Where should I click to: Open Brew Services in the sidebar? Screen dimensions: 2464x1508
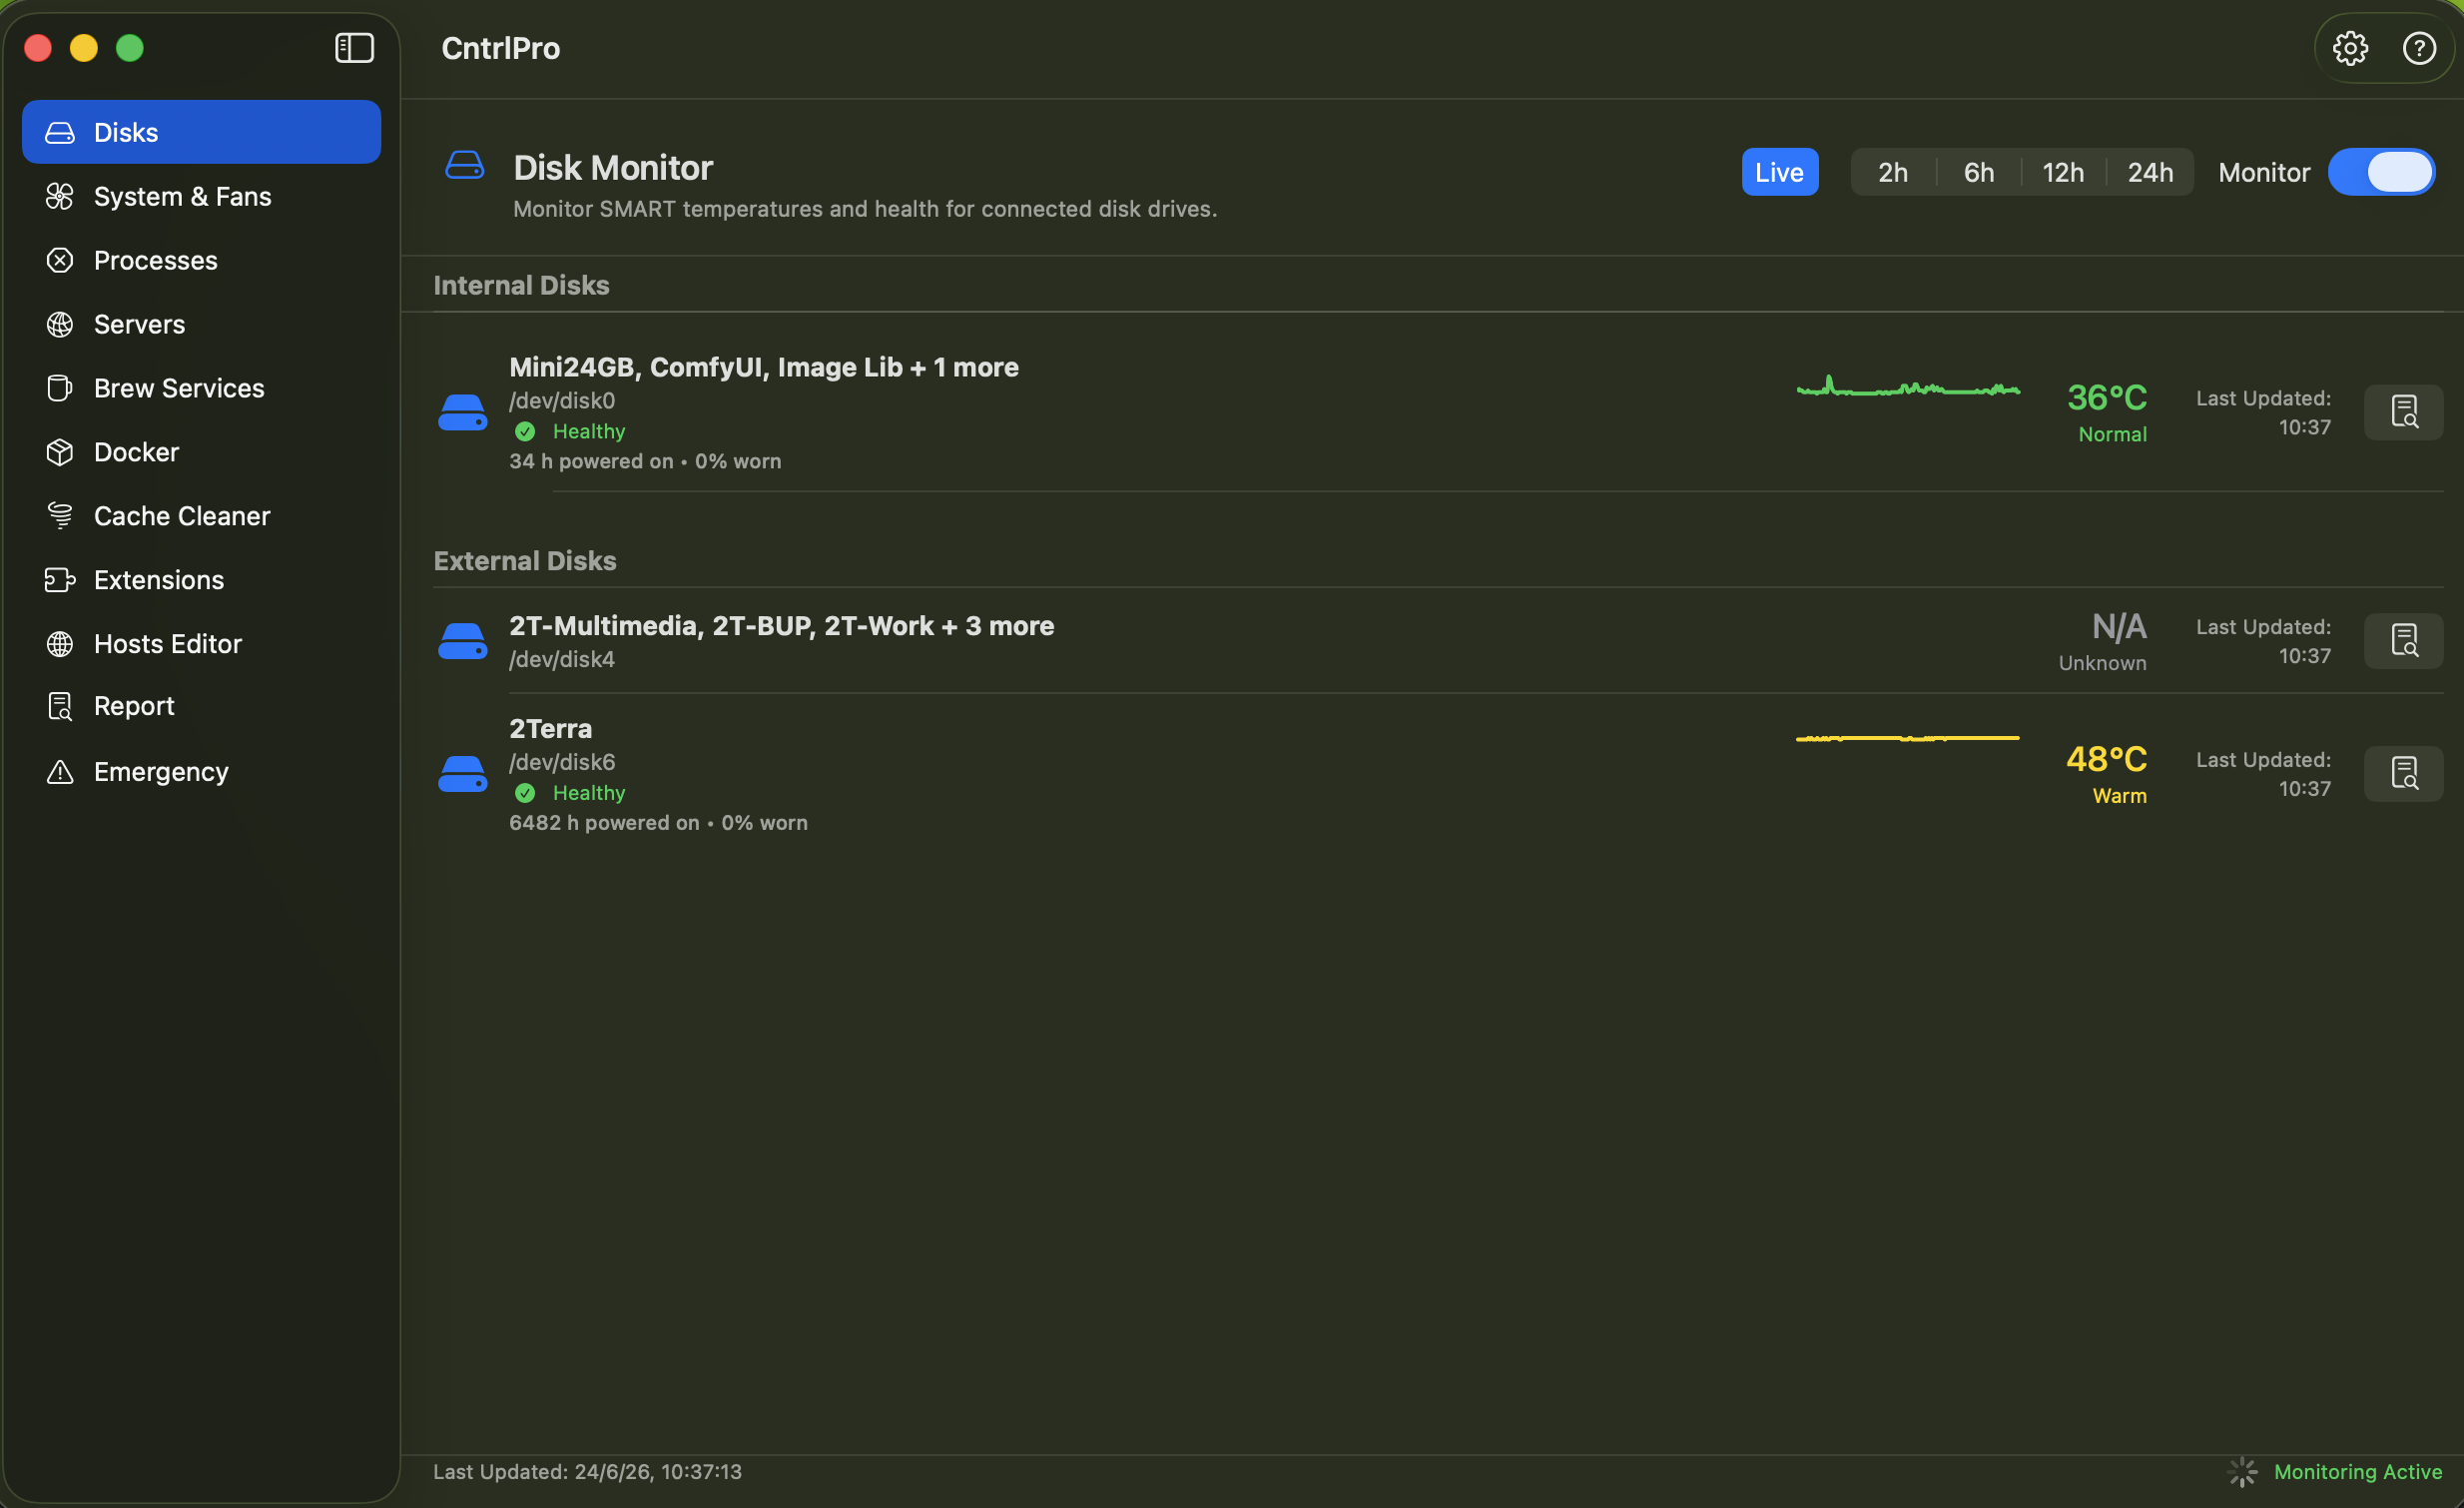[201, 388]
